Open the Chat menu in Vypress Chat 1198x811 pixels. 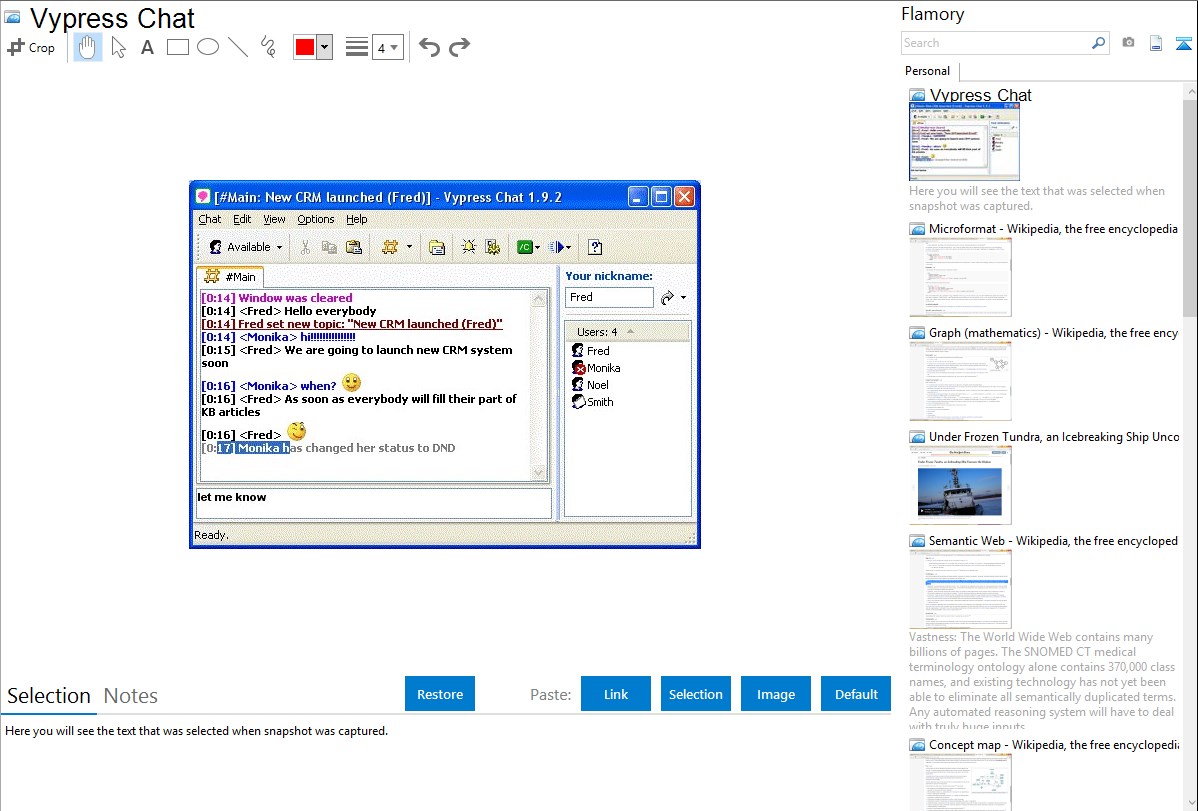tap(209, 219)
